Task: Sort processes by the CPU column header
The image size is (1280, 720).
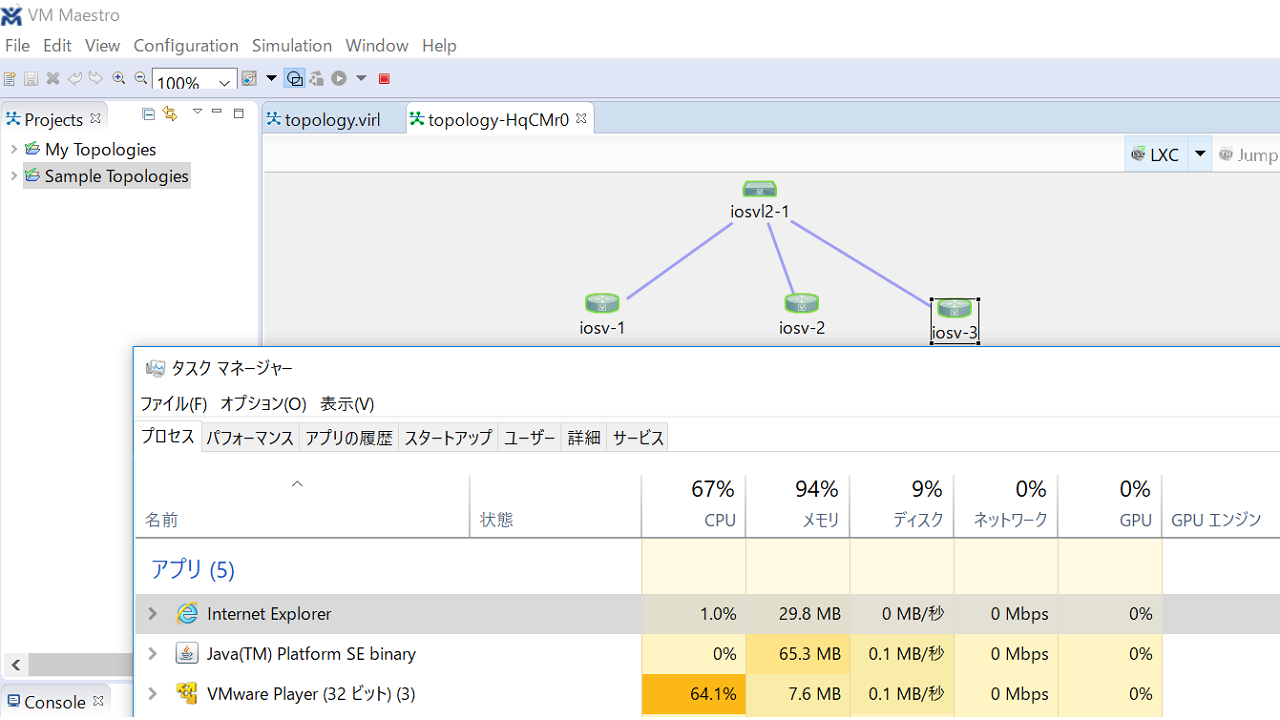Action: click(694, 505)
